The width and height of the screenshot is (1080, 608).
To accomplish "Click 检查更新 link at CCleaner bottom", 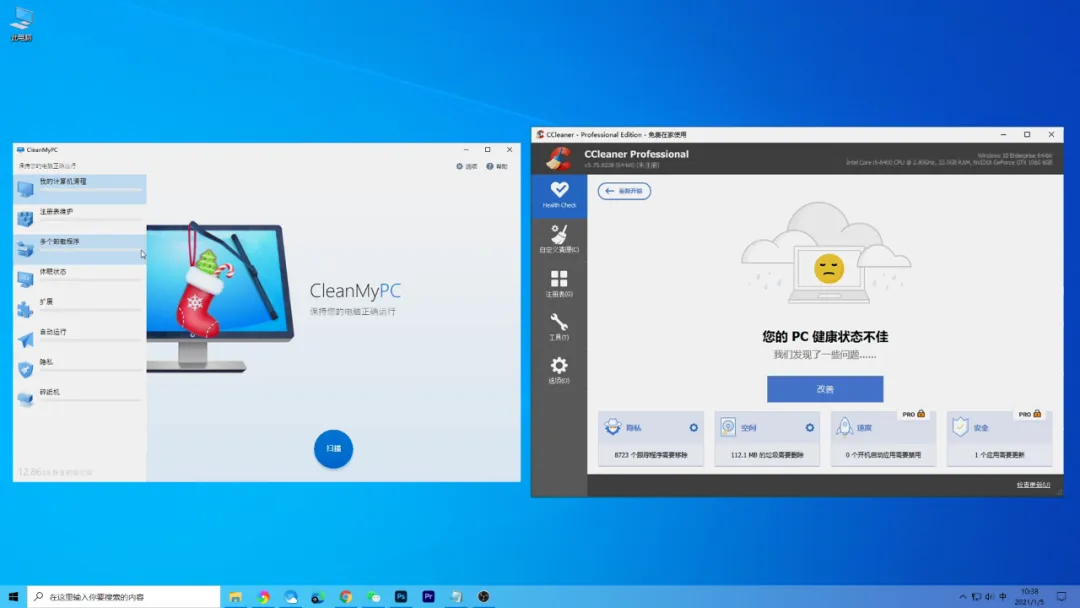I will 1033,485.
